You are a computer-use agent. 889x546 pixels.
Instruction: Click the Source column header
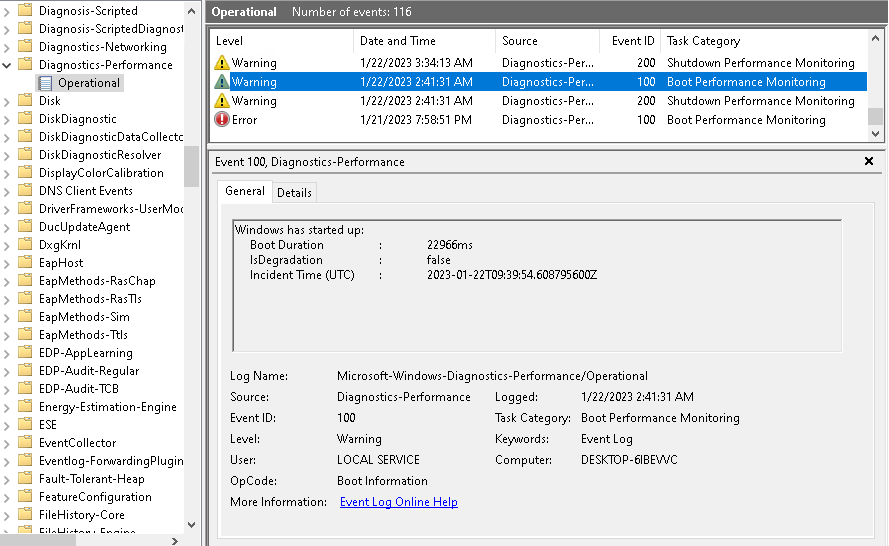click(x=547, y=41)
